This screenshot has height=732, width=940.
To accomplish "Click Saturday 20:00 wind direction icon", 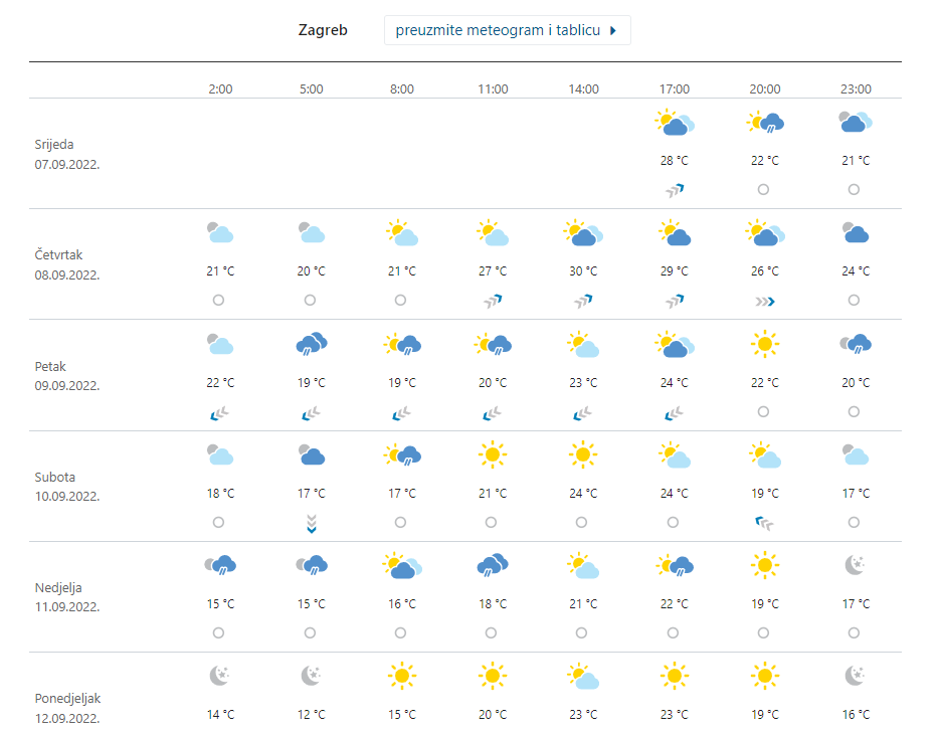I will [x=765, y=522].
